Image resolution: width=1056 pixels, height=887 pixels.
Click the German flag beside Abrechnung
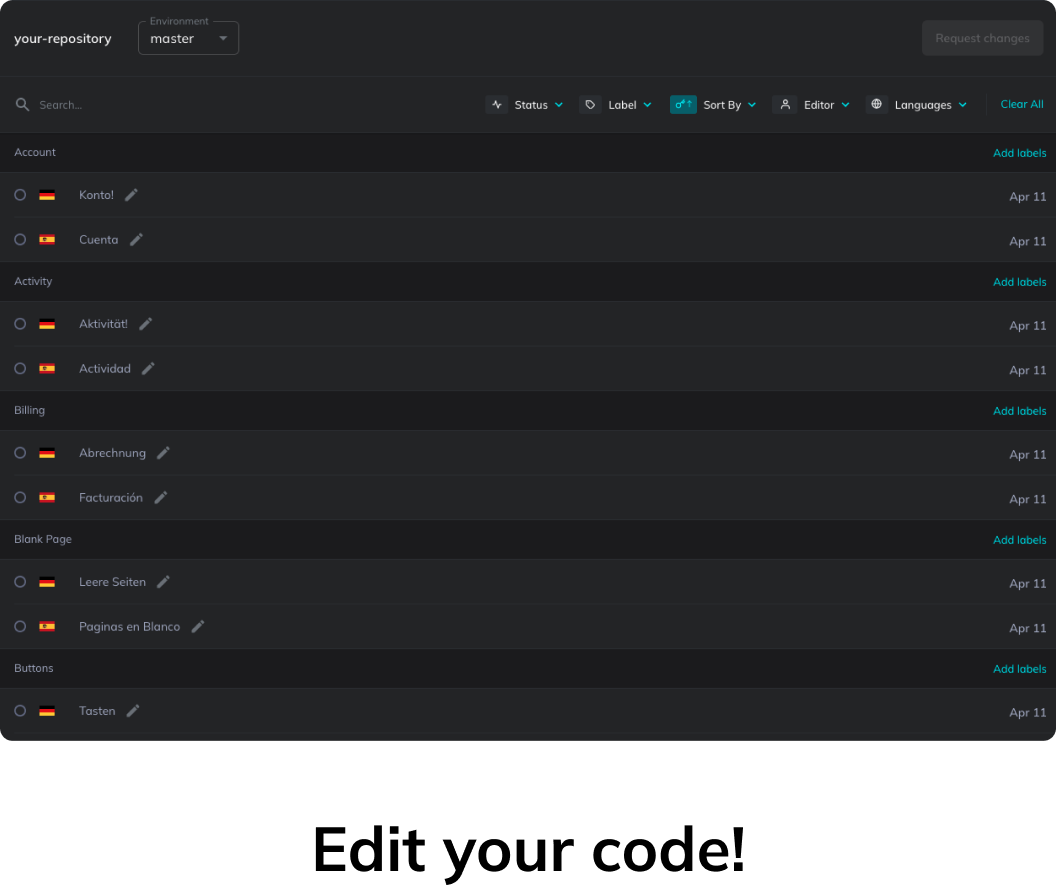point(47,453)
